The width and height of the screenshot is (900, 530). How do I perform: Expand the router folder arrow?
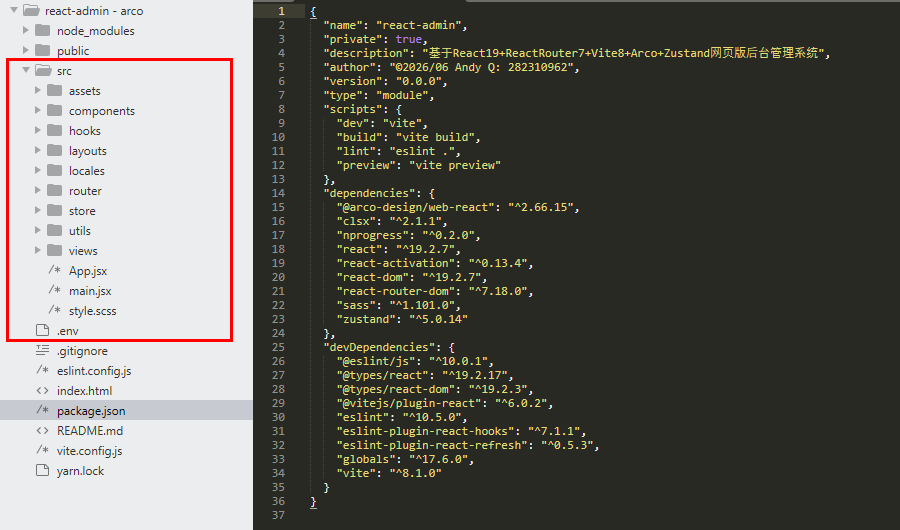click(38, 190)
